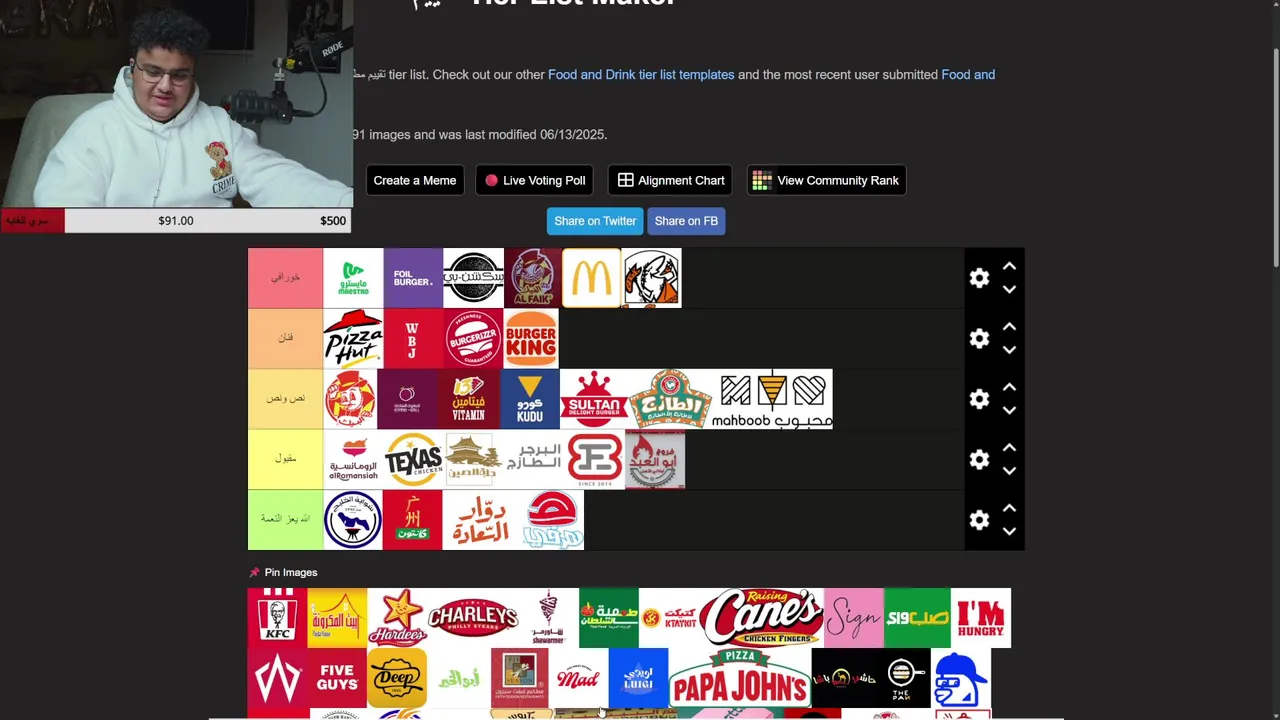This screenshot has width=1280, height=720.
Task: Move the الله يعز النعمة tier row up
Action: [1009, 508]
